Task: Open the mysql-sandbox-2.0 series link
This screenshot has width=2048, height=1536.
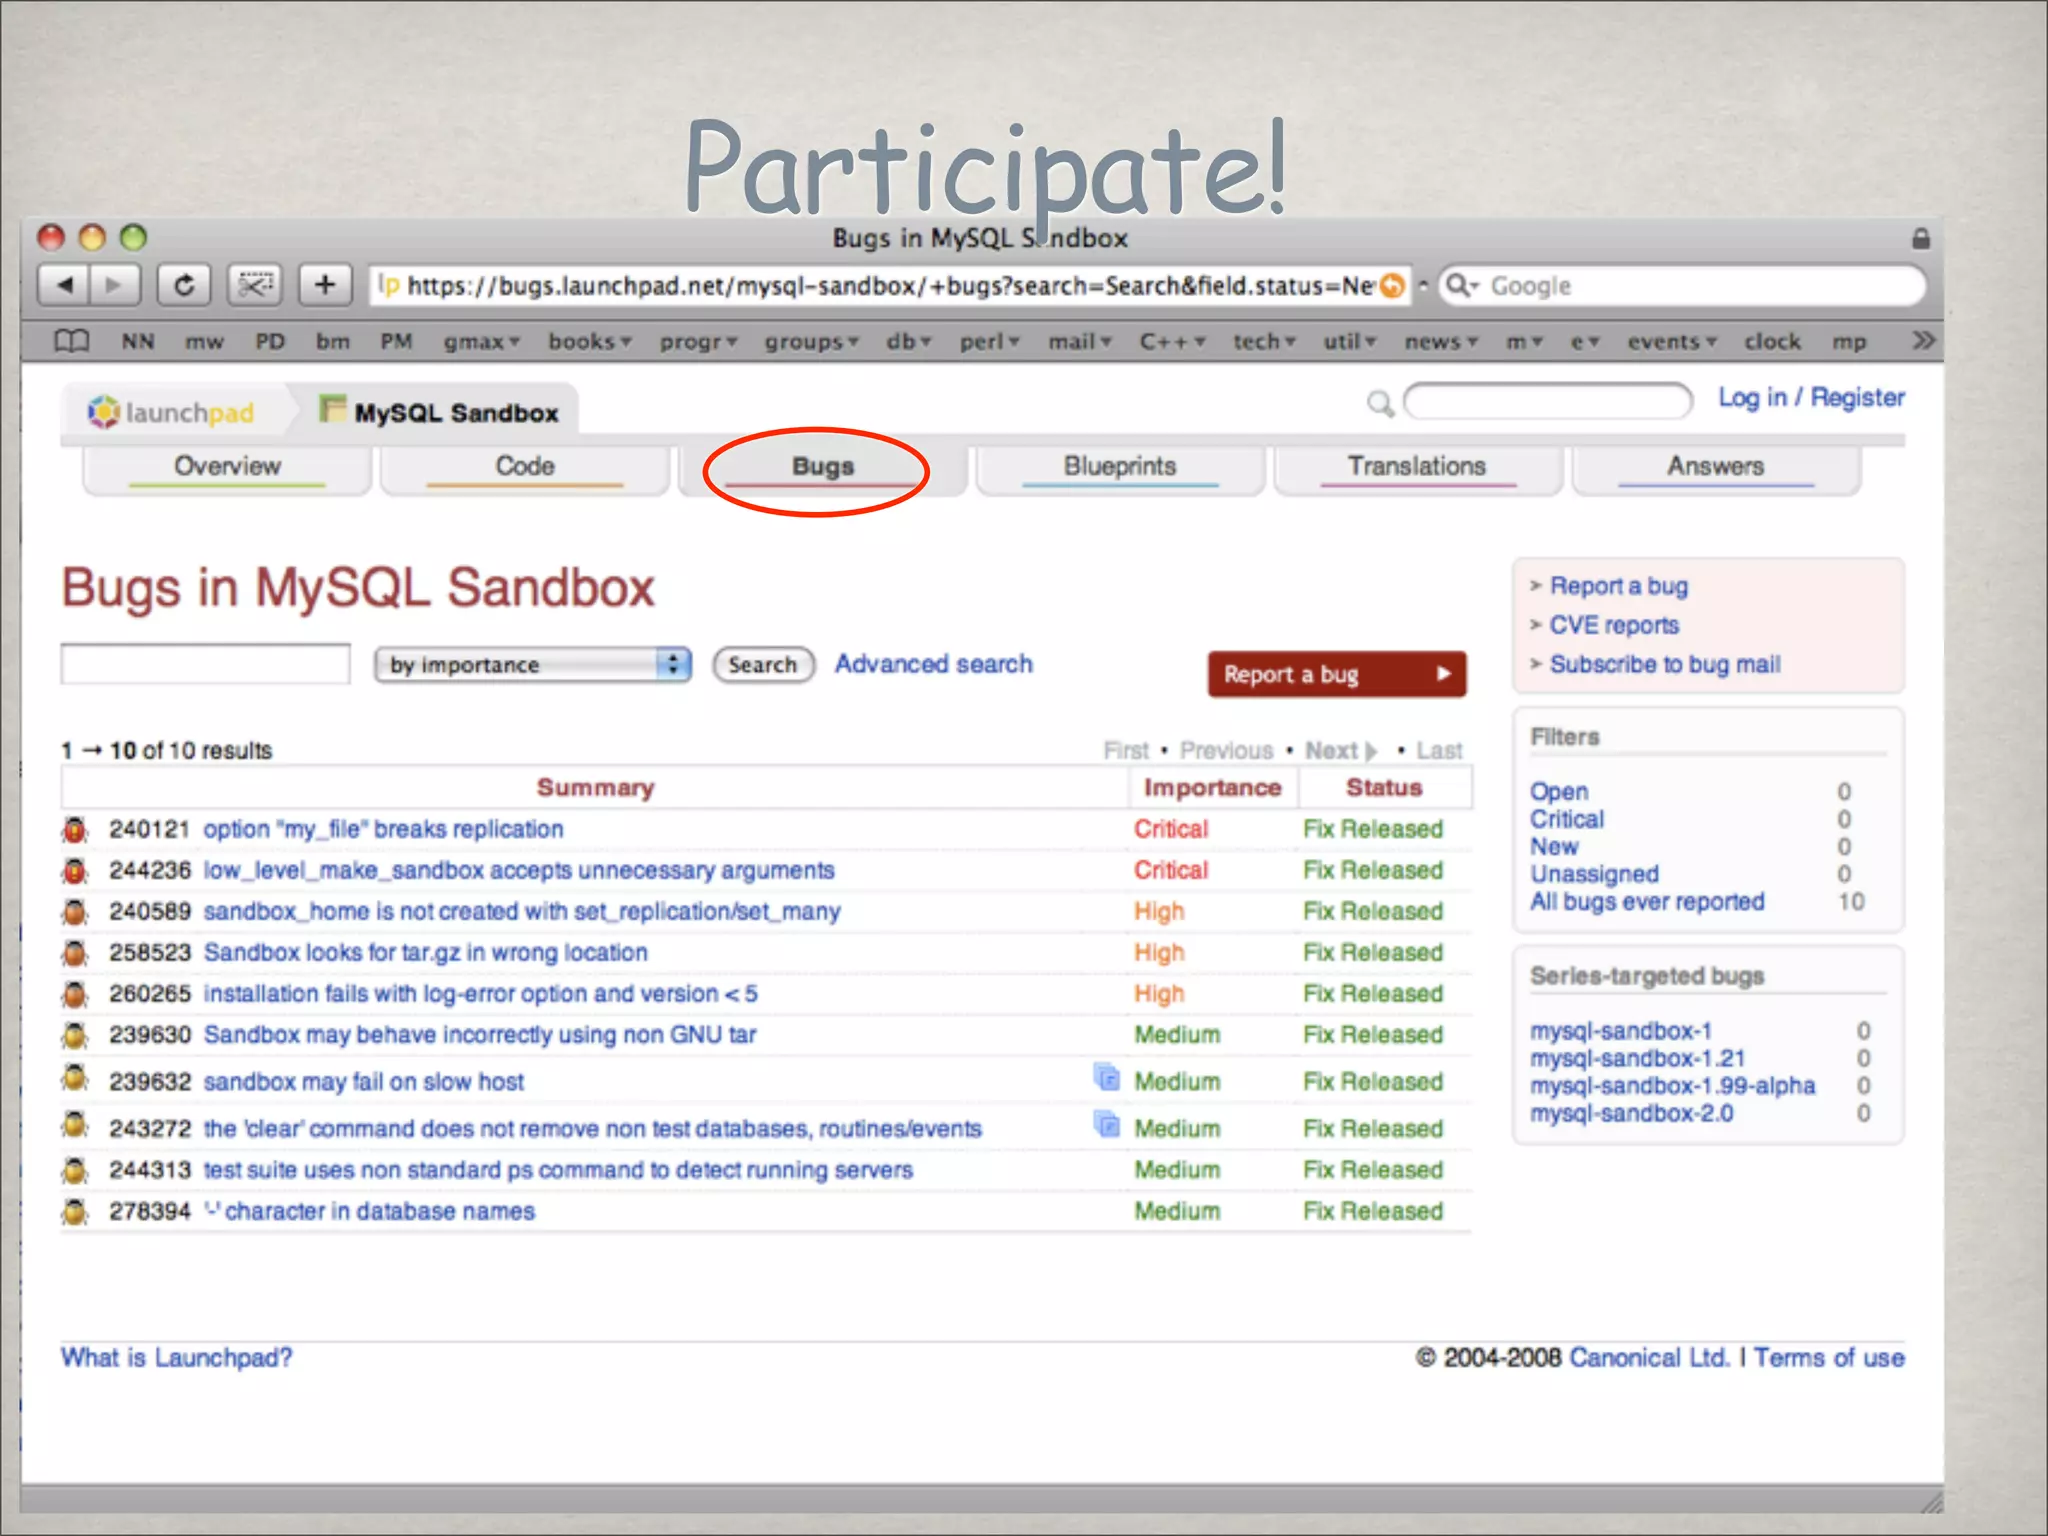Action: (x=1632, y=1114)
